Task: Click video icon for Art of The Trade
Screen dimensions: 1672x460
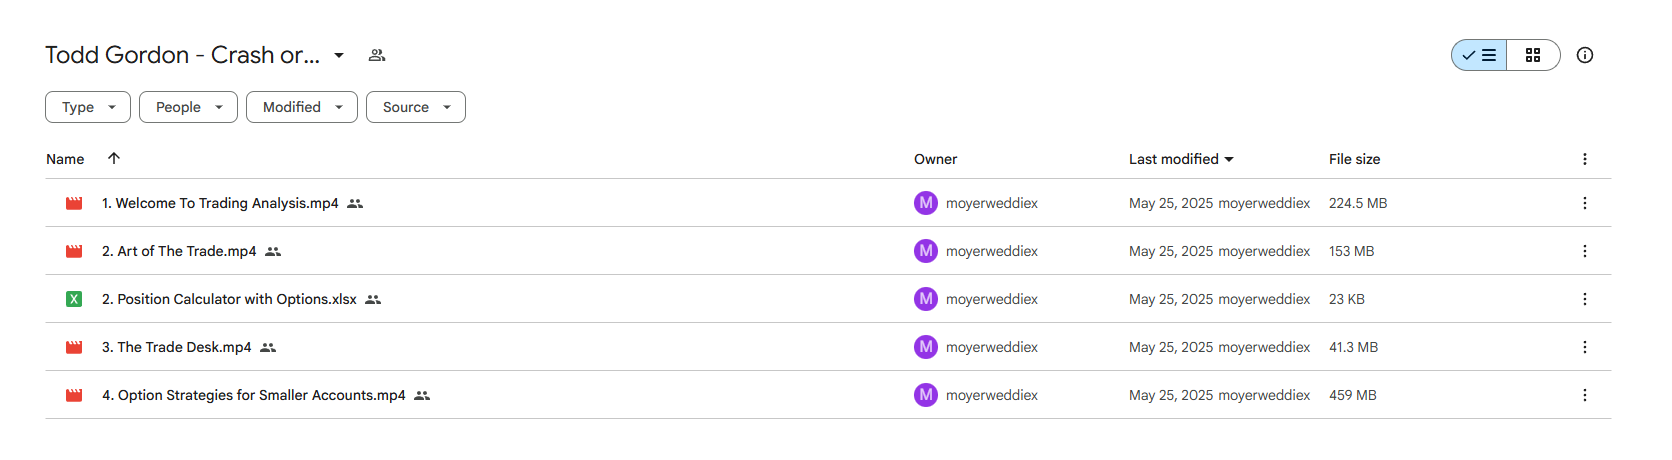Action: 74,251
